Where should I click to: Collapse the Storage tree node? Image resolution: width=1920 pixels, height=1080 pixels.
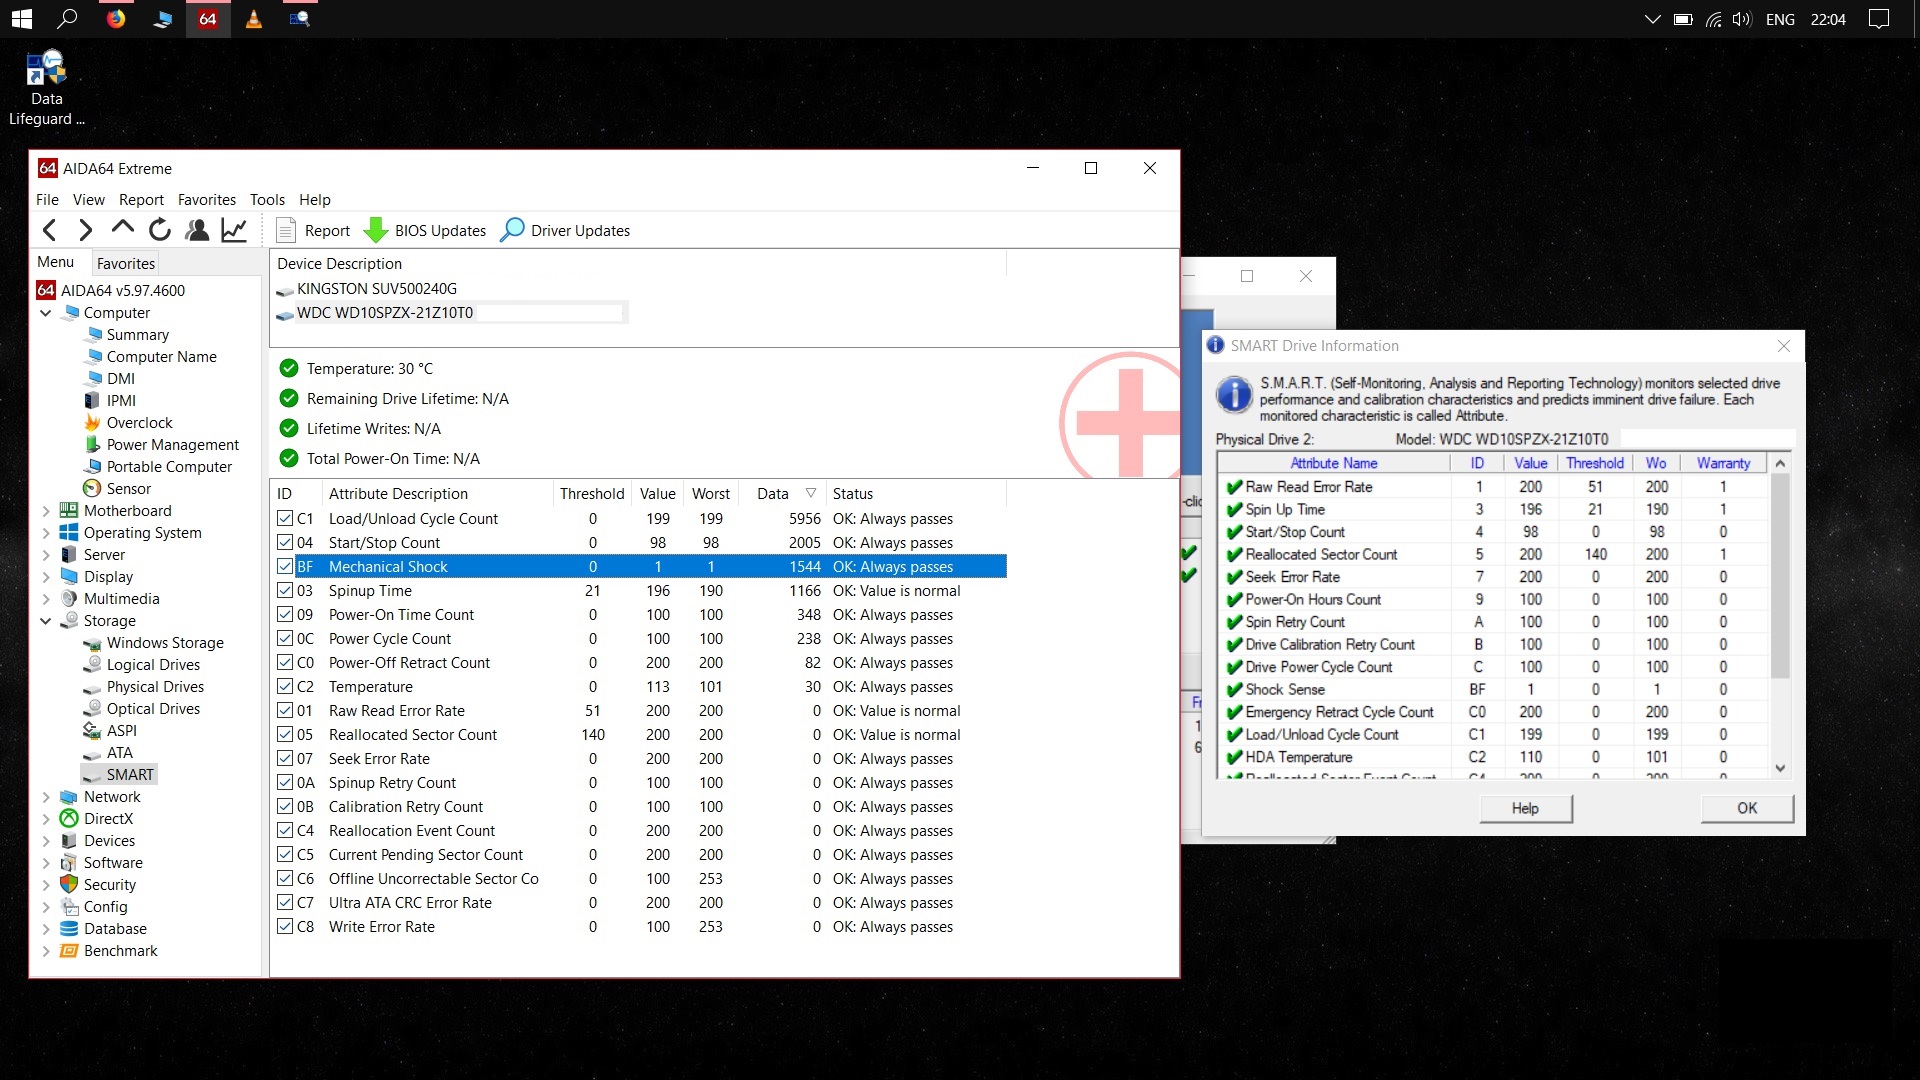click(x=46, y=620)
